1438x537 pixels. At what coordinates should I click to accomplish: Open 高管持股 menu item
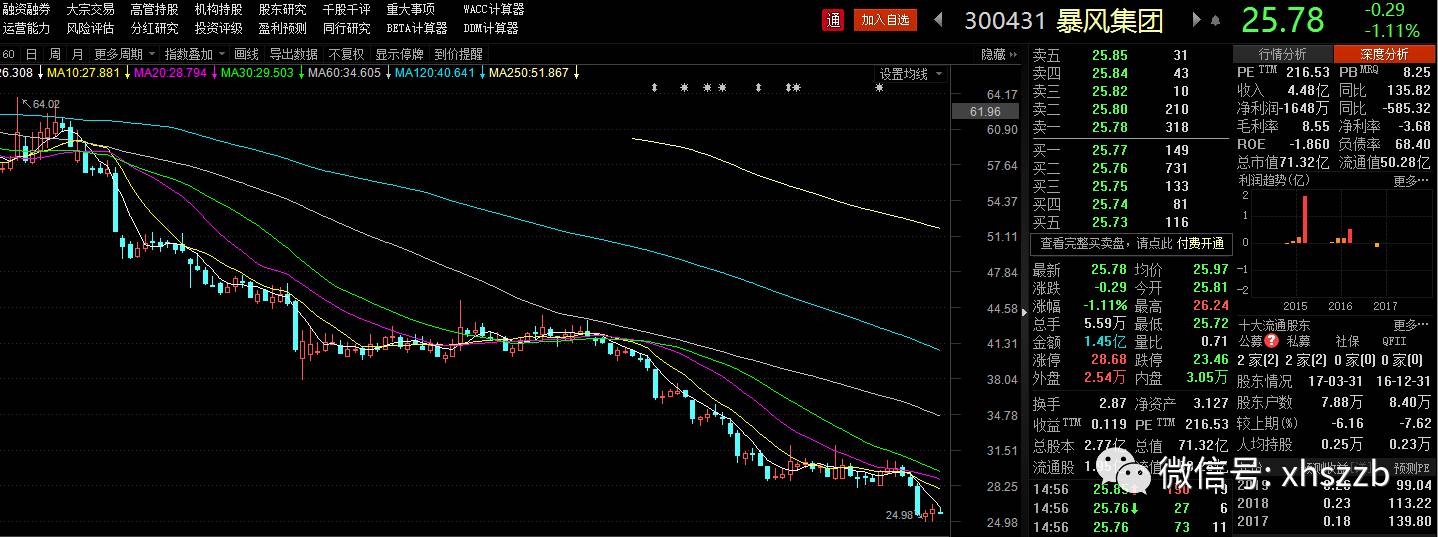click(154, 9)
